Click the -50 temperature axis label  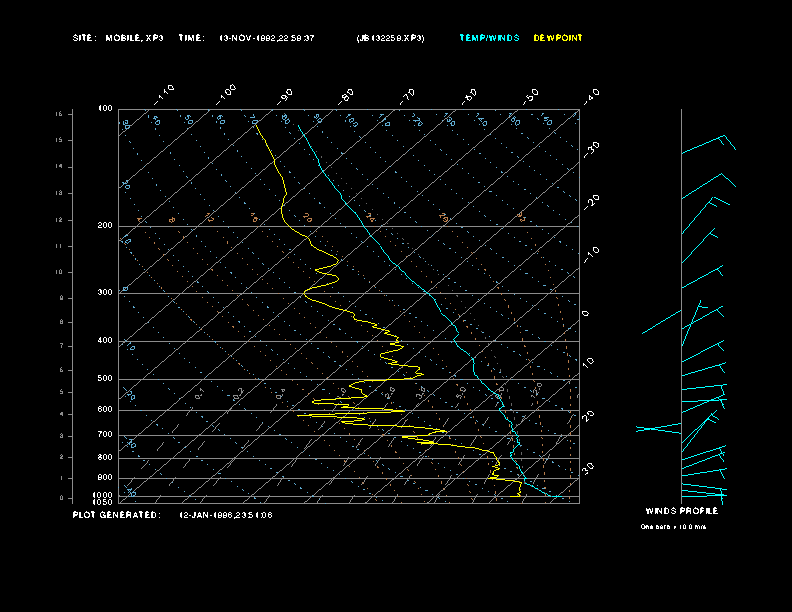(x=531, y=96)
